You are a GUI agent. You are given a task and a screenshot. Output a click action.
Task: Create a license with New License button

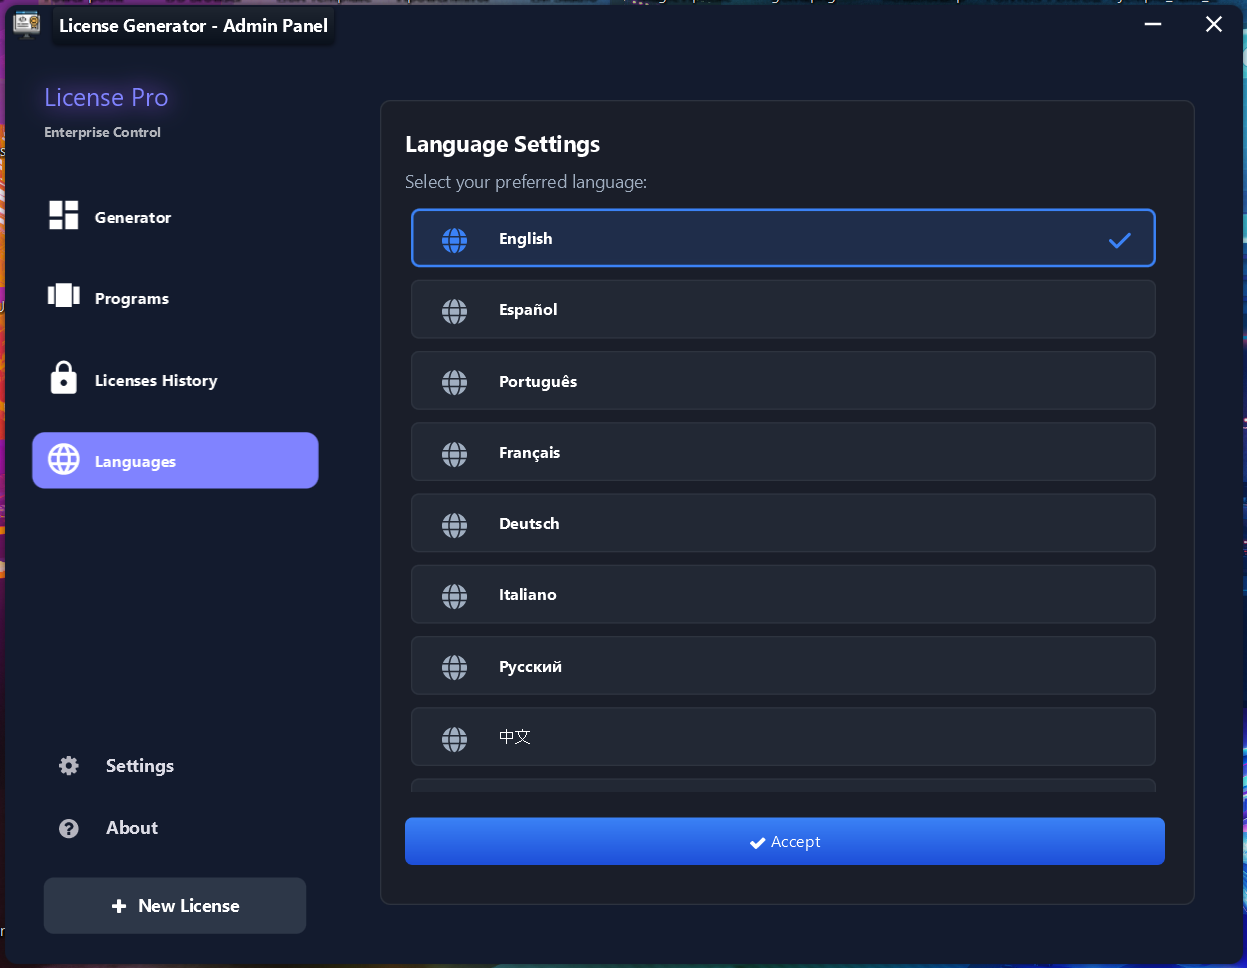(175, 906)
